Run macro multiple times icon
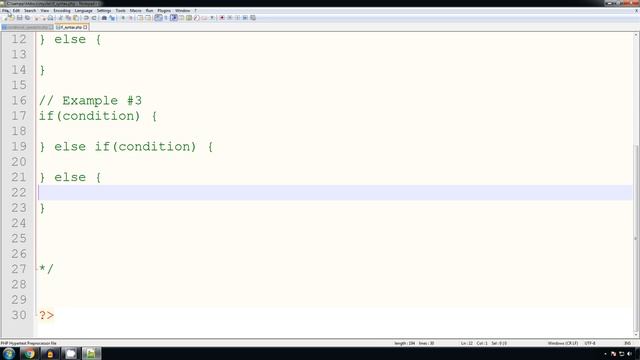The width and height of the screenshot is (640, 360). [x=245, y=18]
